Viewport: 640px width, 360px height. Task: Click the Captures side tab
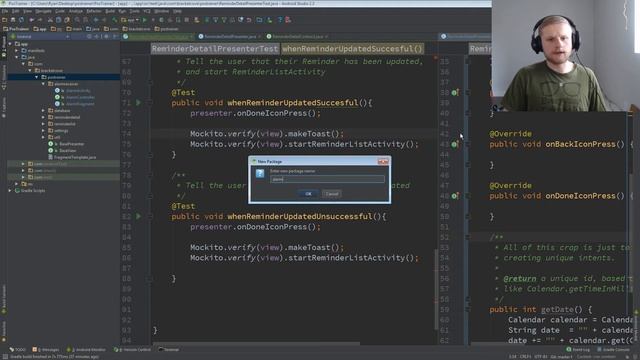coord(3,107)
